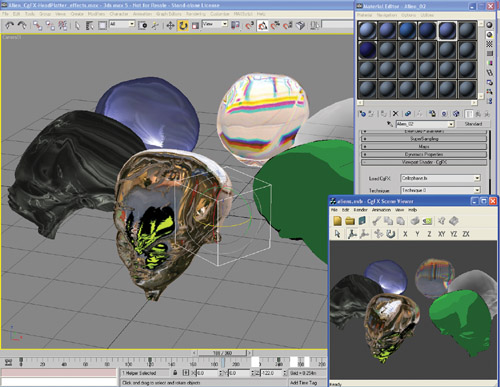
Task: Expand the Maps rollout
Action: pyautogui.click(x=424, y=147)
